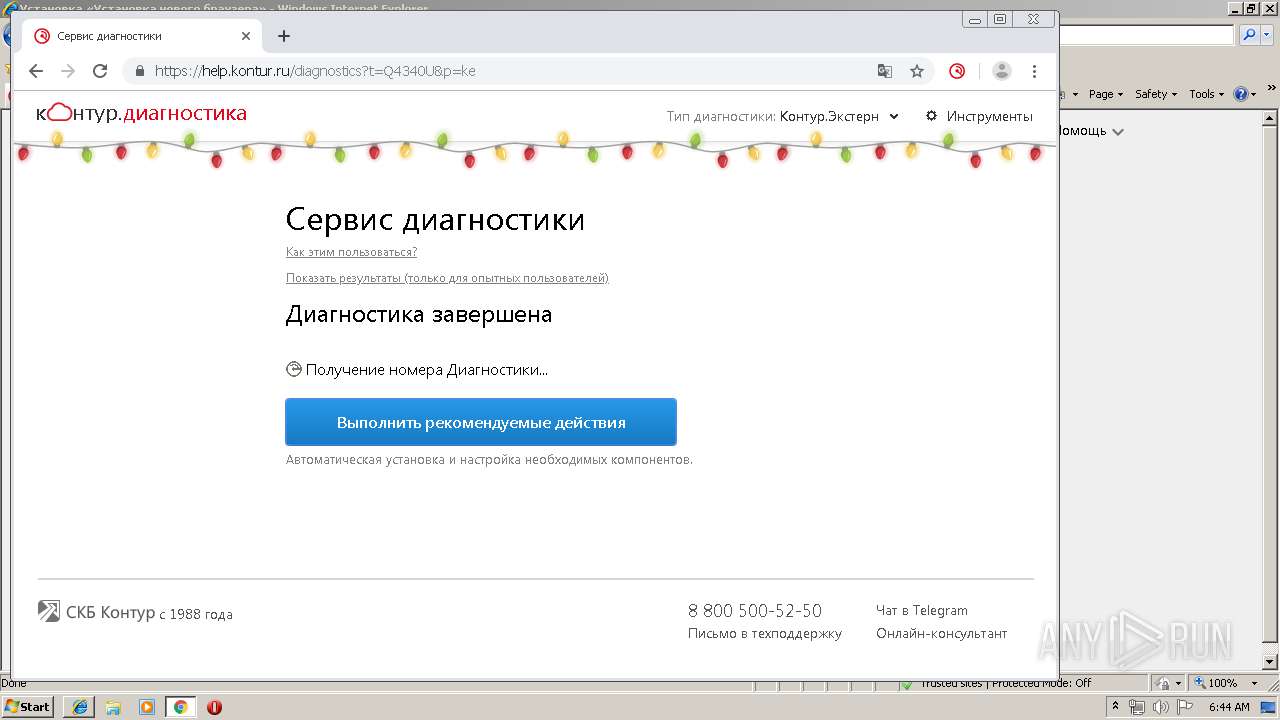Click the СКБ Контур footer logo

click(x=96, y=612)
